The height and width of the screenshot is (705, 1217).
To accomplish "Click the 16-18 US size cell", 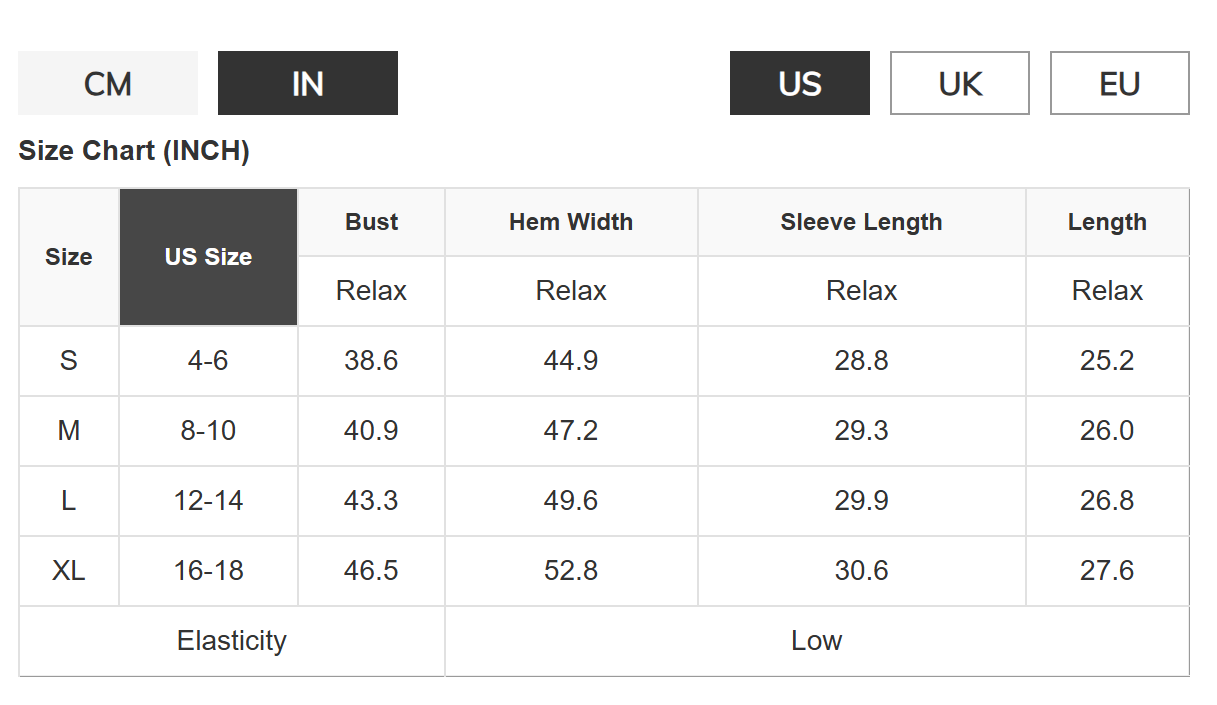I will [x=208, y=570].
